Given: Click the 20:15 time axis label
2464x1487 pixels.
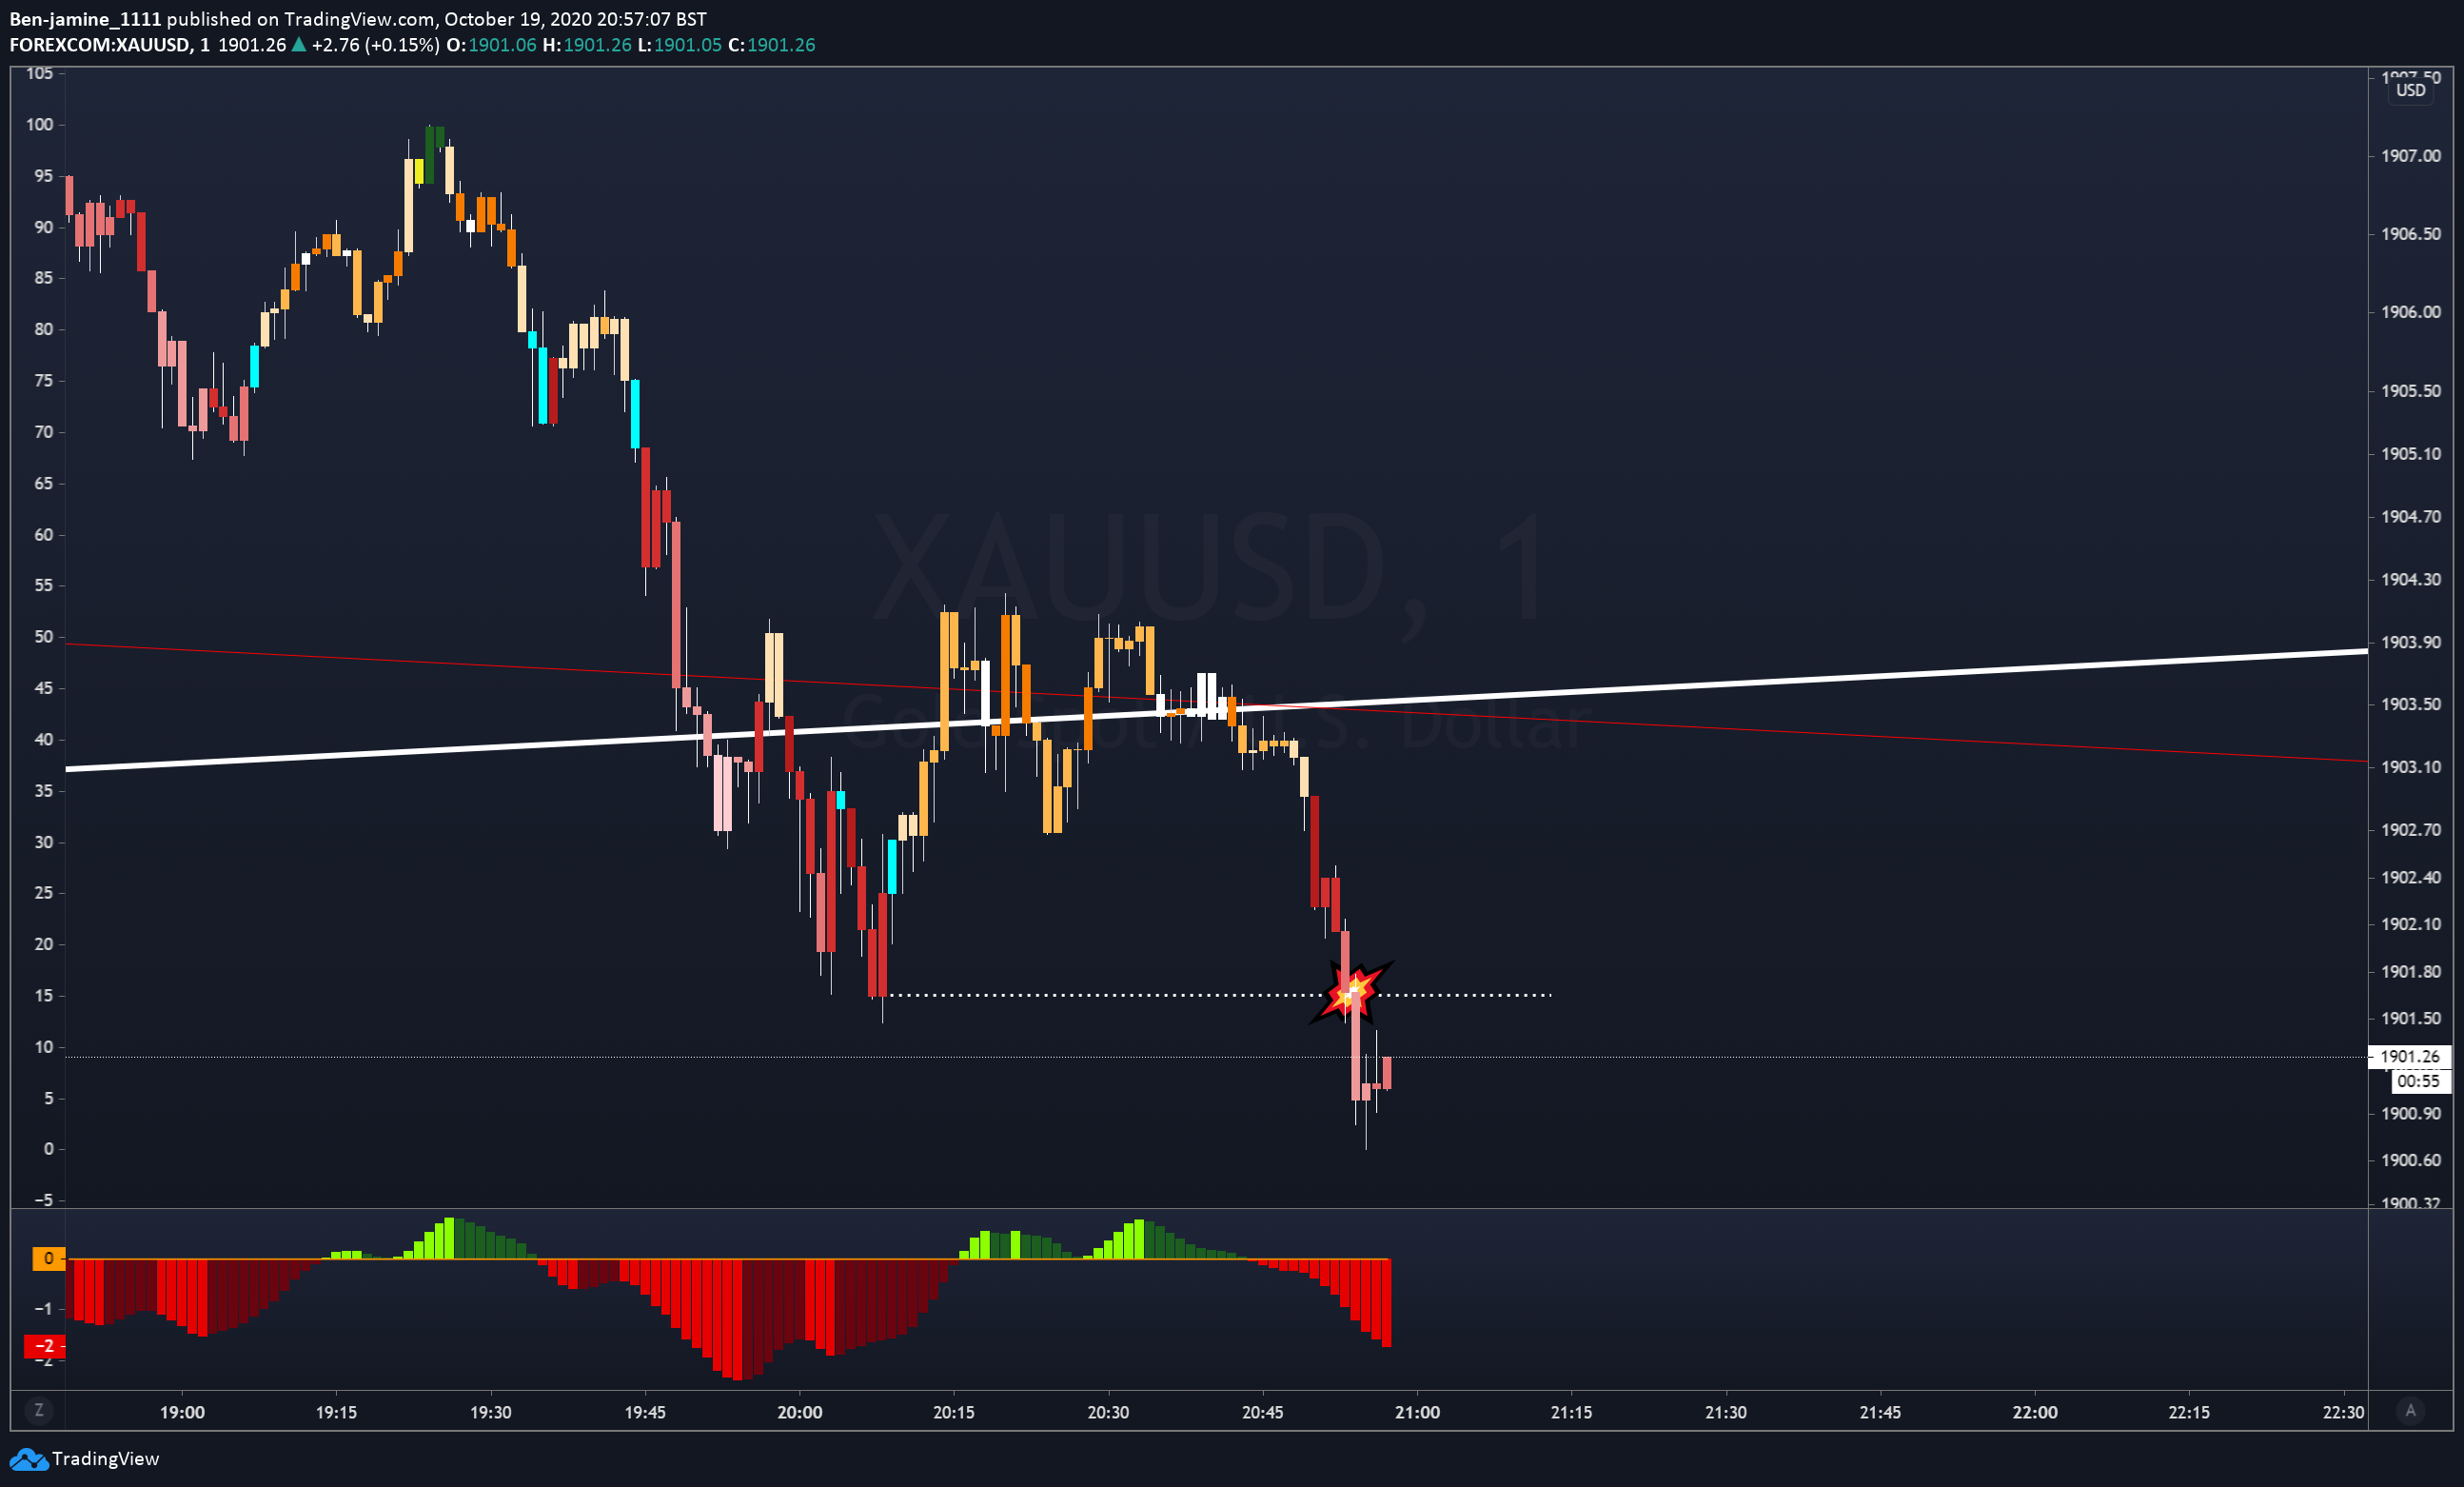Looking at the screenshot, I should [954, 1412].
